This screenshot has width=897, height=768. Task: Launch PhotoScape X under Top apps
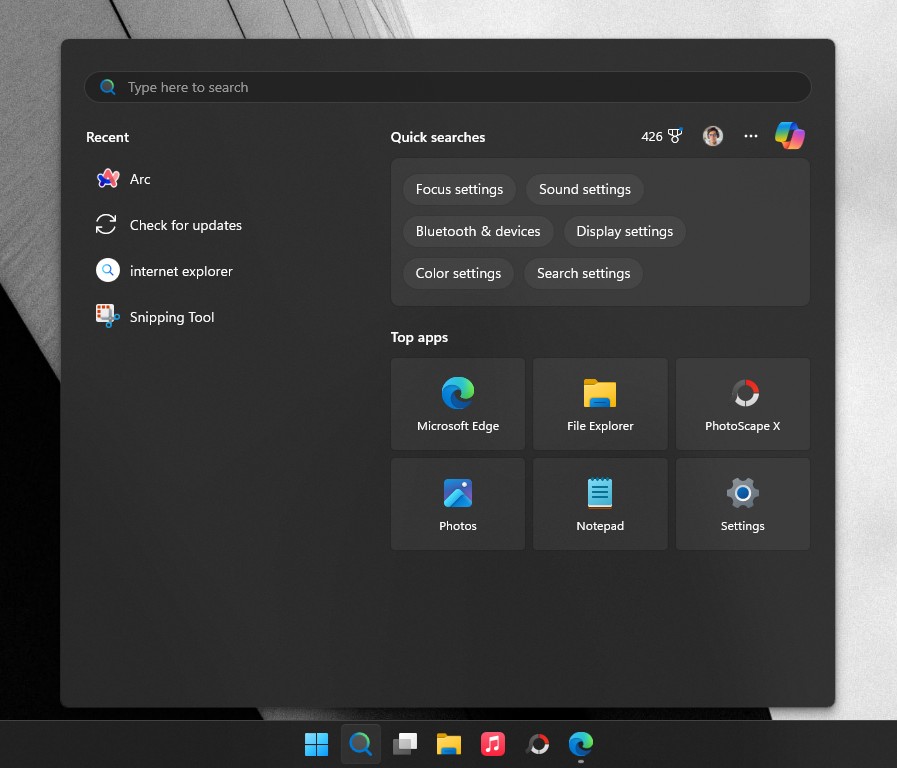pyautogui.click(x=742, y=404)
